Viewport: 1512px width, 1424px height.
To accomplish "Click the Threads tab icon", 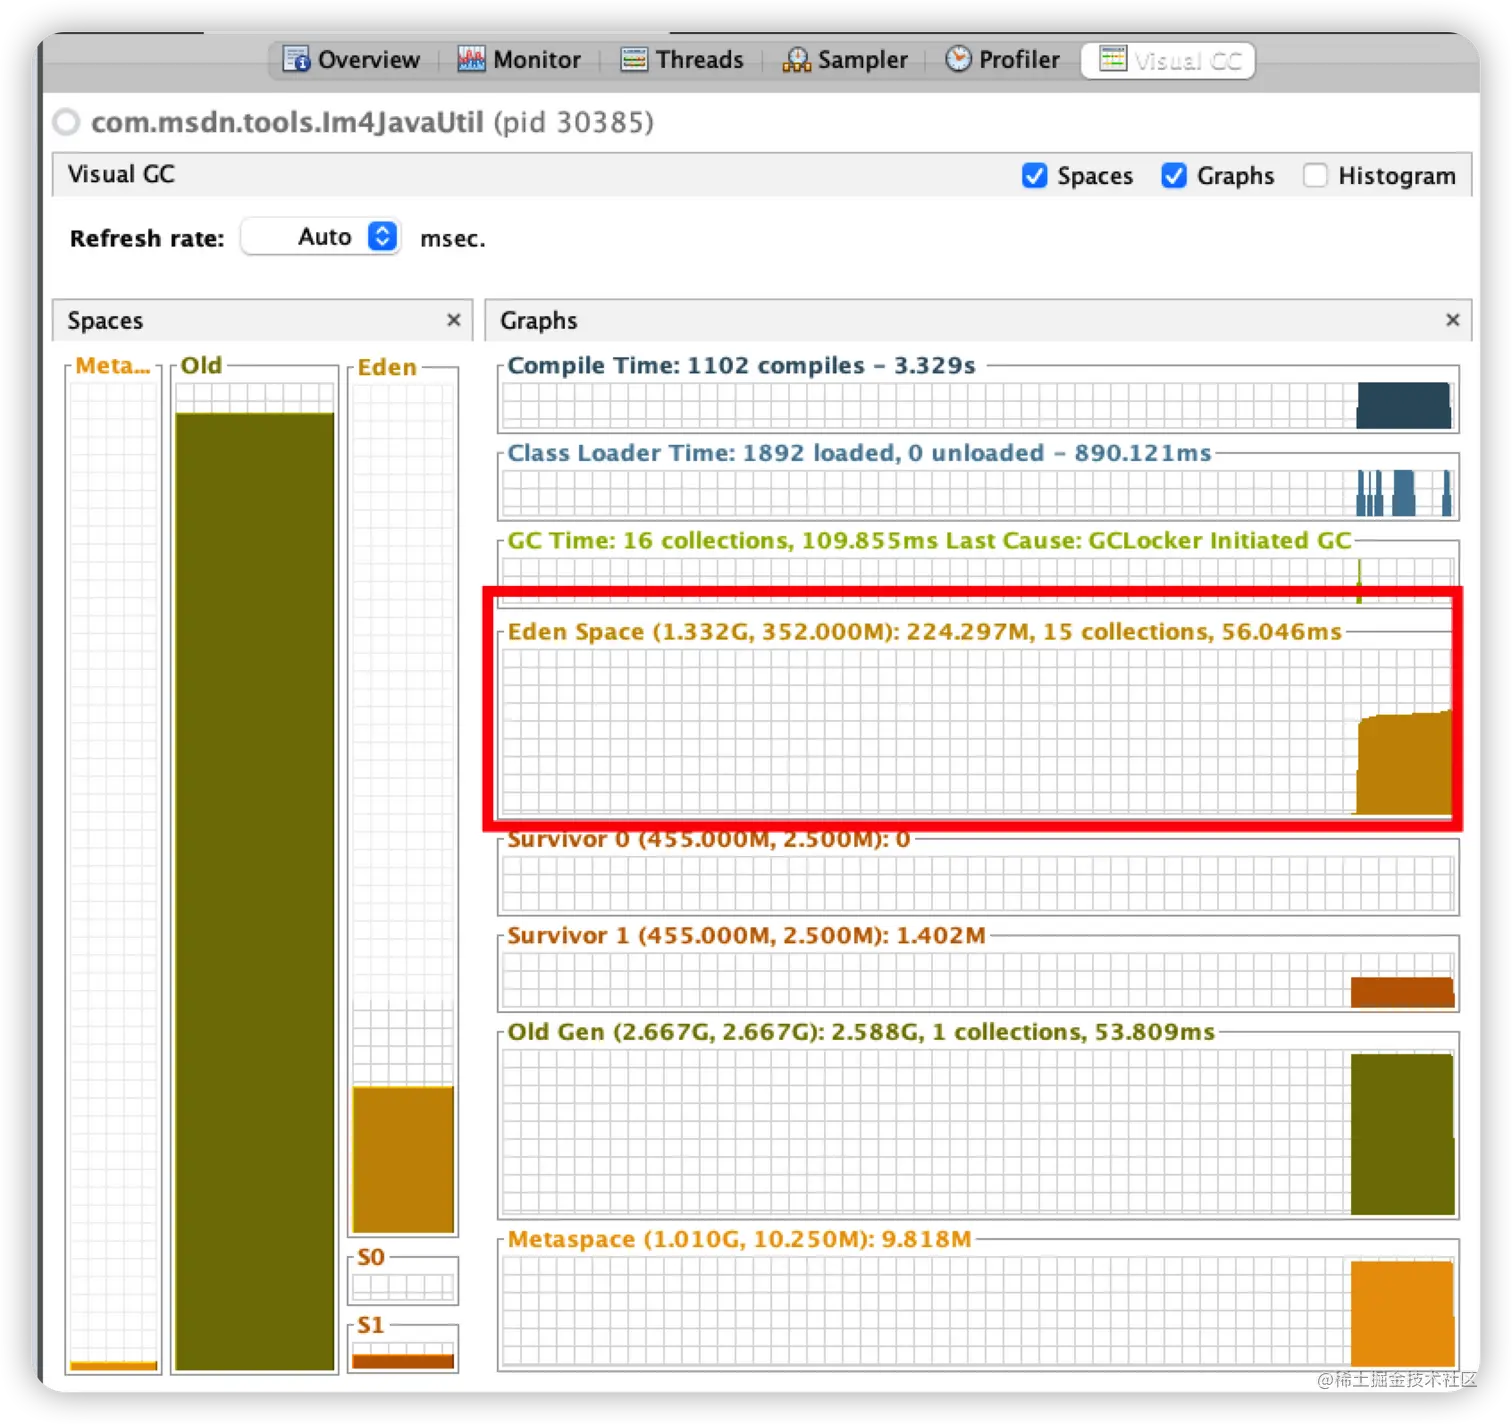I will tap(634, 60).
